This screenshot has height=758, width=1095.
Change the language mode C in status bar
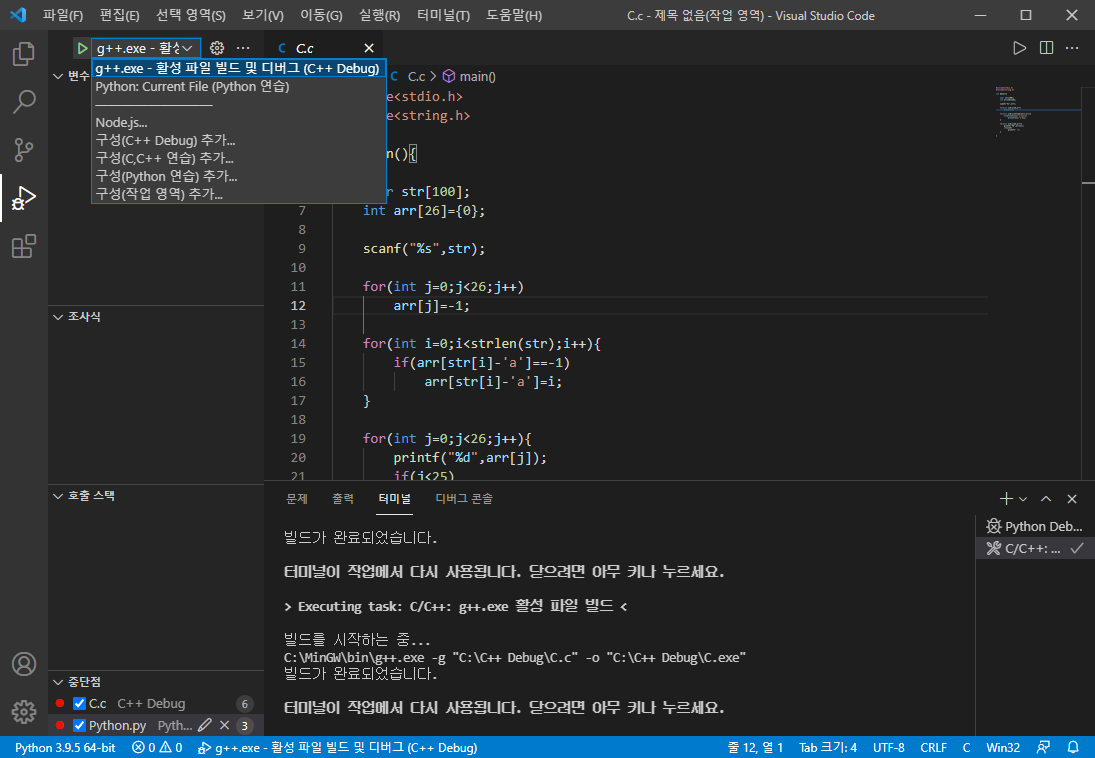point(967,748)
